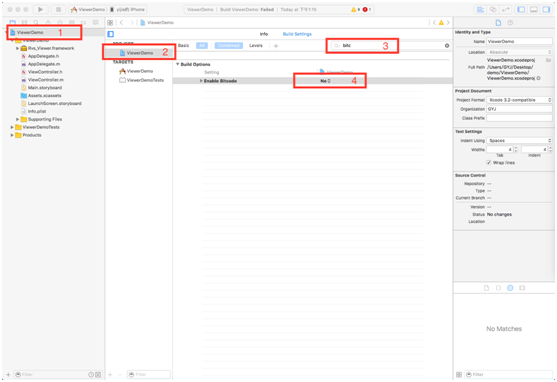Reveal full path in Finder arrow
Screen dimensions: 557x382
click(x=539, y=78)
